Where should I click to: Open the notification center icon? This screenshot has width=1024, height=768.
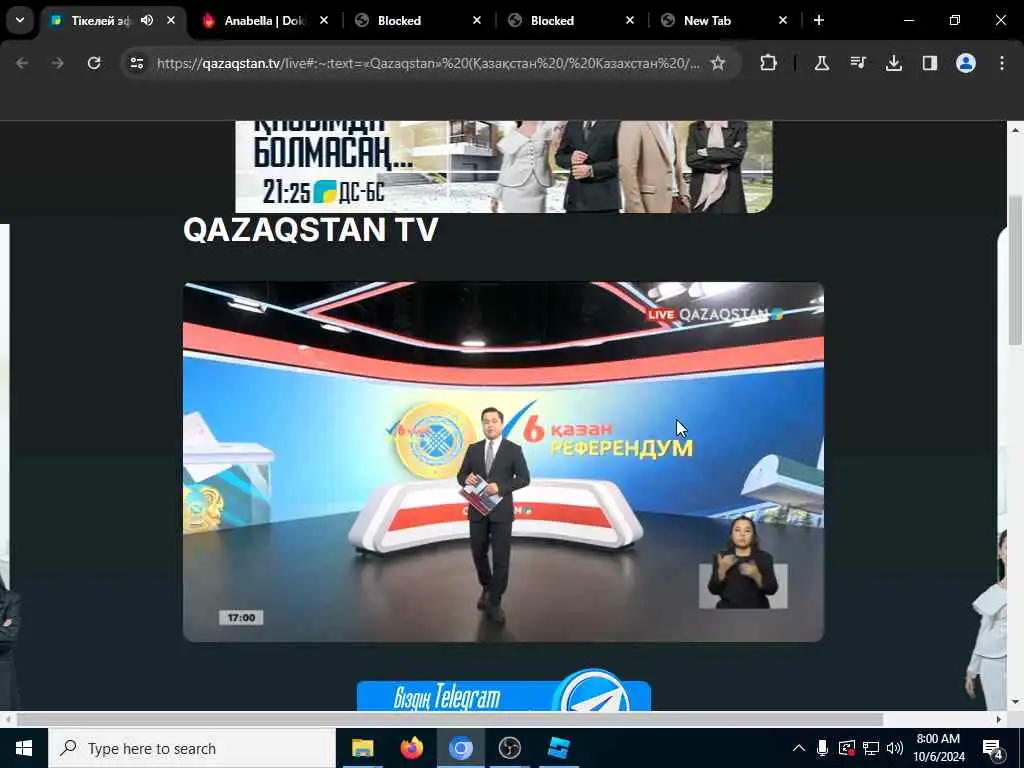[x=993, y=748]
